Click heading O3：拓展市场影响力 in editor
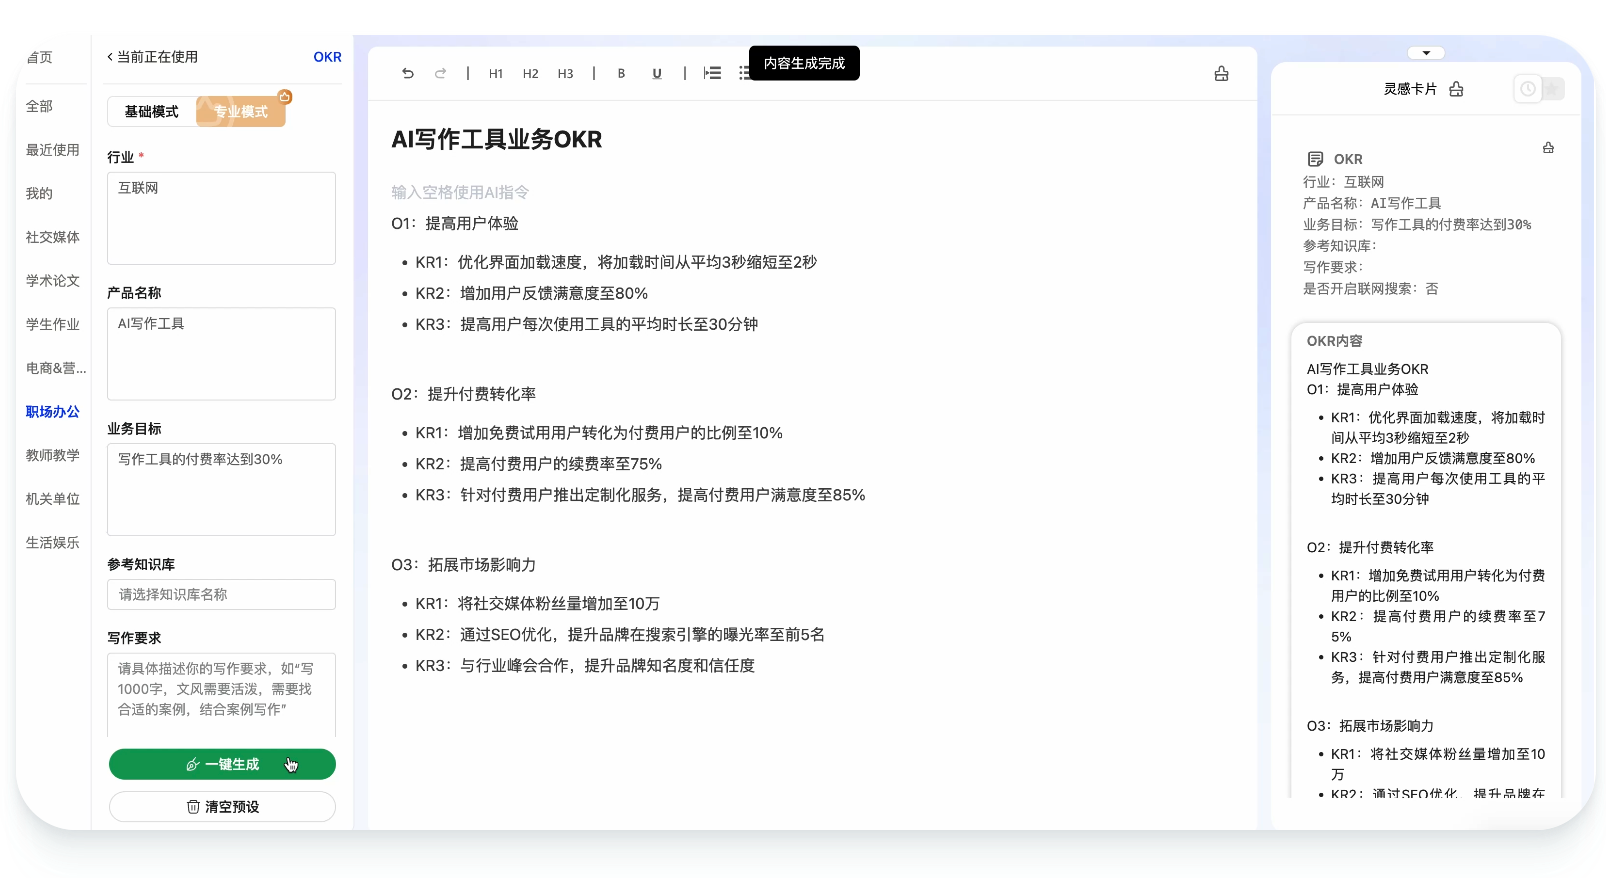1606x878 pixels. (464, 565)
